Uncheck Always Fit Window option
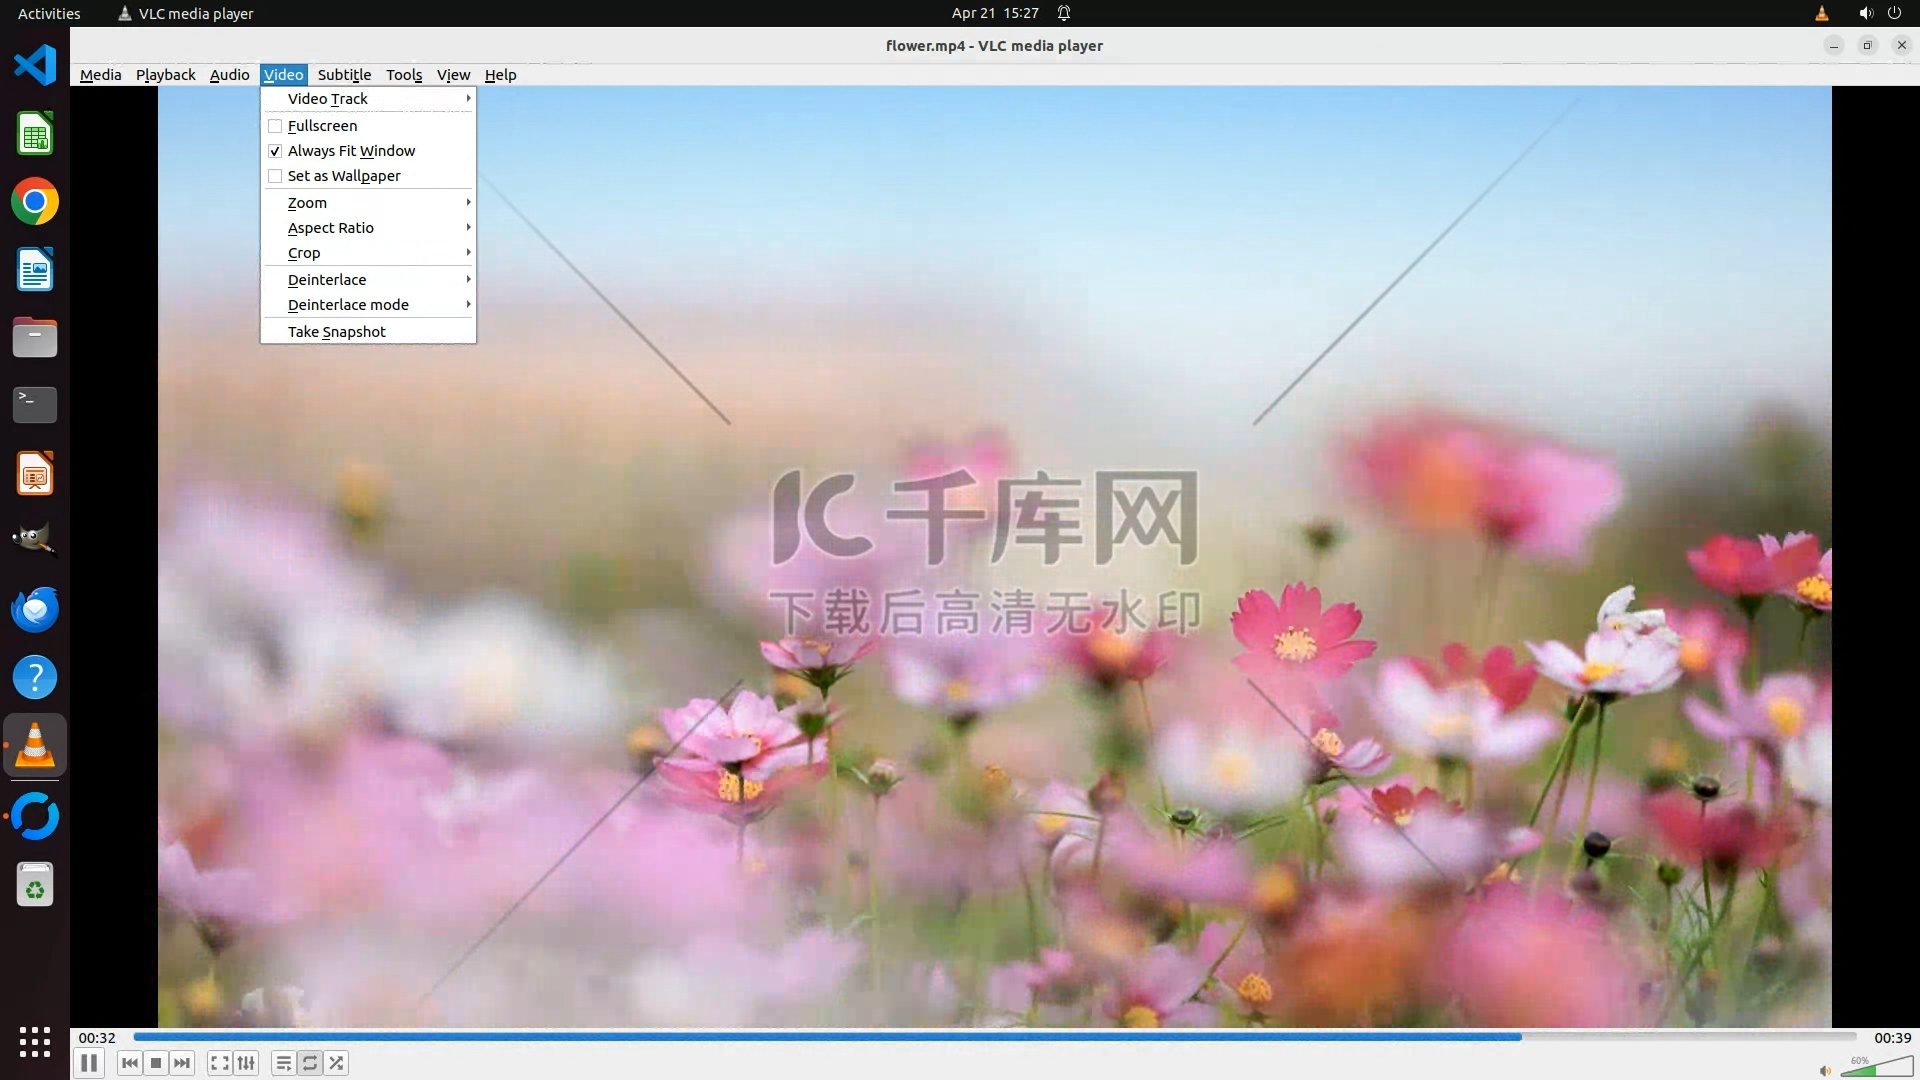The height and width of the screenshot is (1080, 1920). pyautogui.click(x=275, y=151)
